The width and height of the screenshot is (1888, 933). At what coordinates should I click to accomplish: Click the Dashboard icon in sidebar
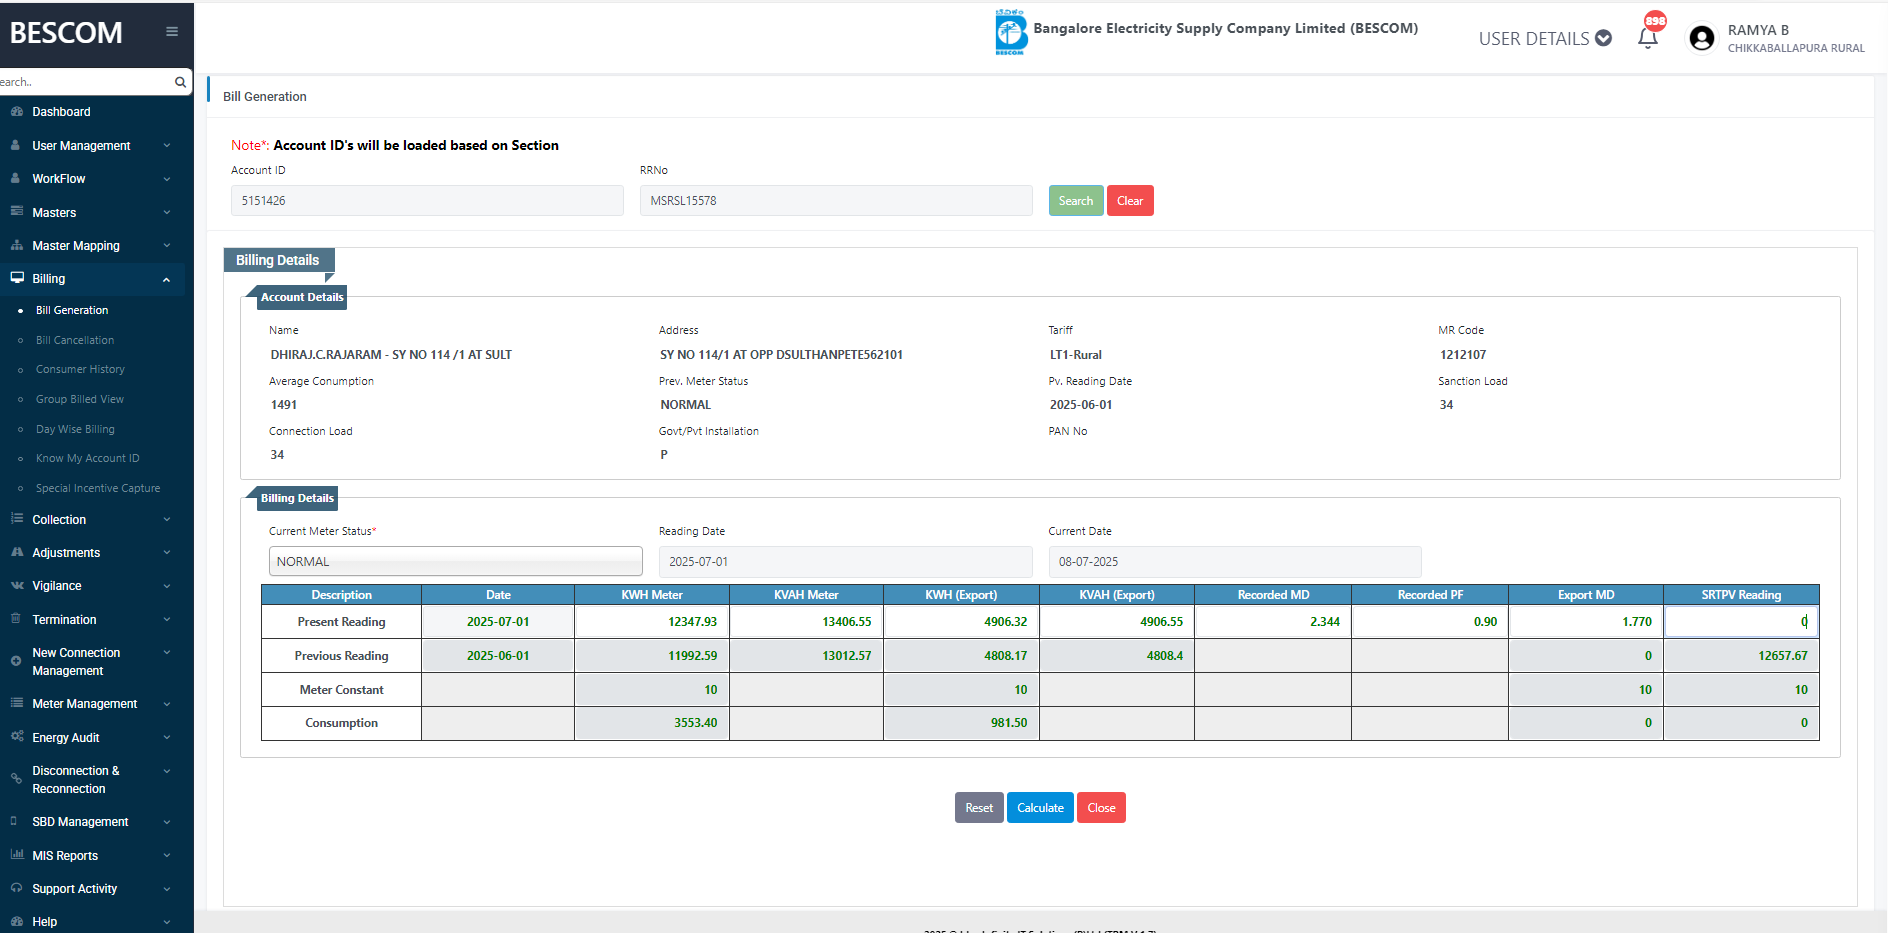tap(17, 112)
